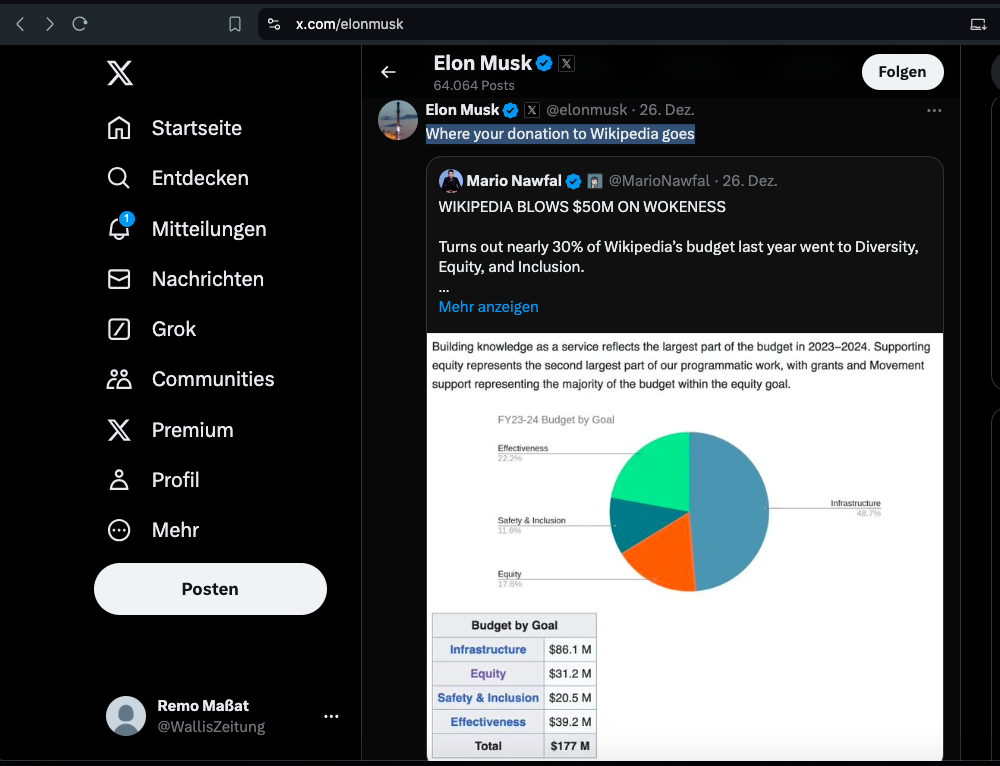Click the Mehr circle-dots icon
This screenshot has width=1000, height=766.
click(x=119, y=530)
